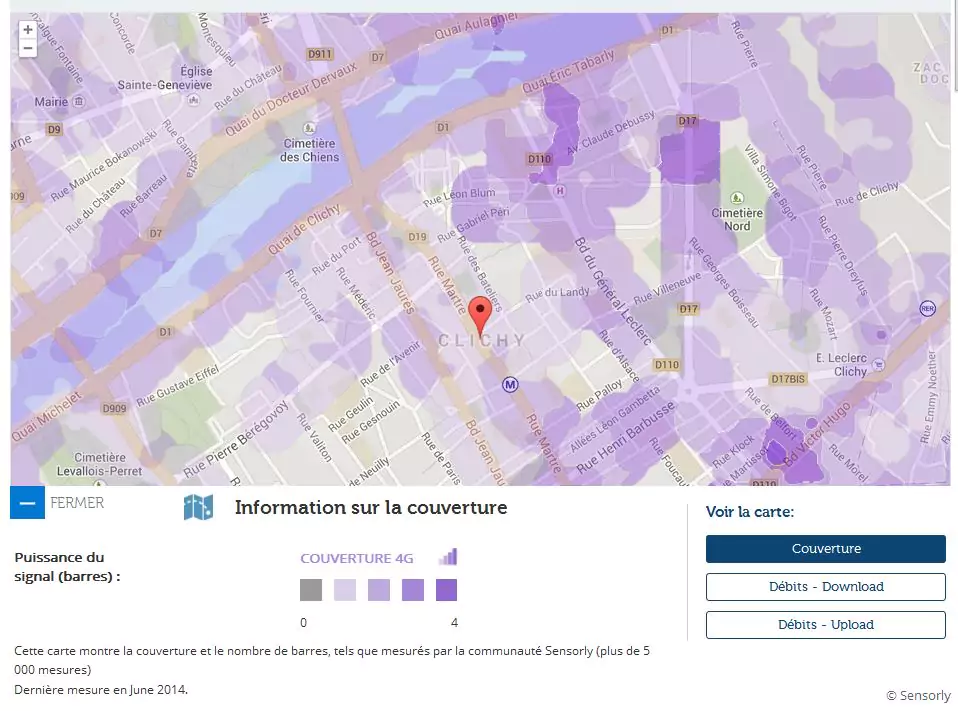Viewport: 958px width, 711px height.
Task: Click the folded map icon beside Information
Action: pos(198,507)
